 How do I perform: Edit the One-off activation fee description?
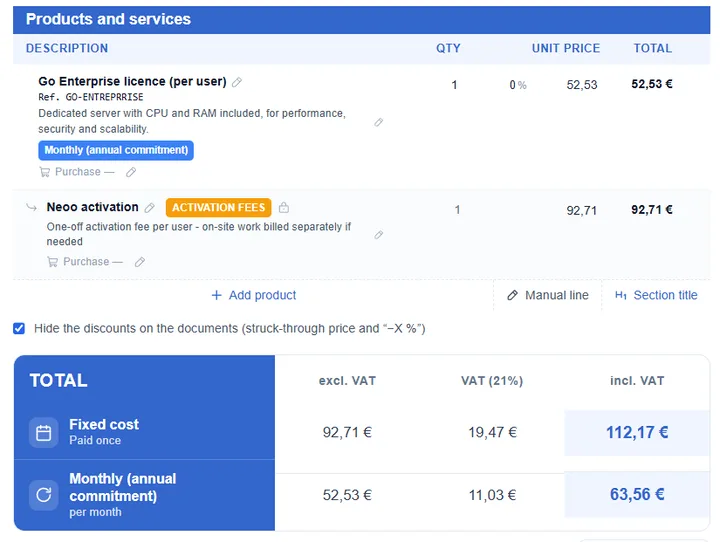point(378,235)
